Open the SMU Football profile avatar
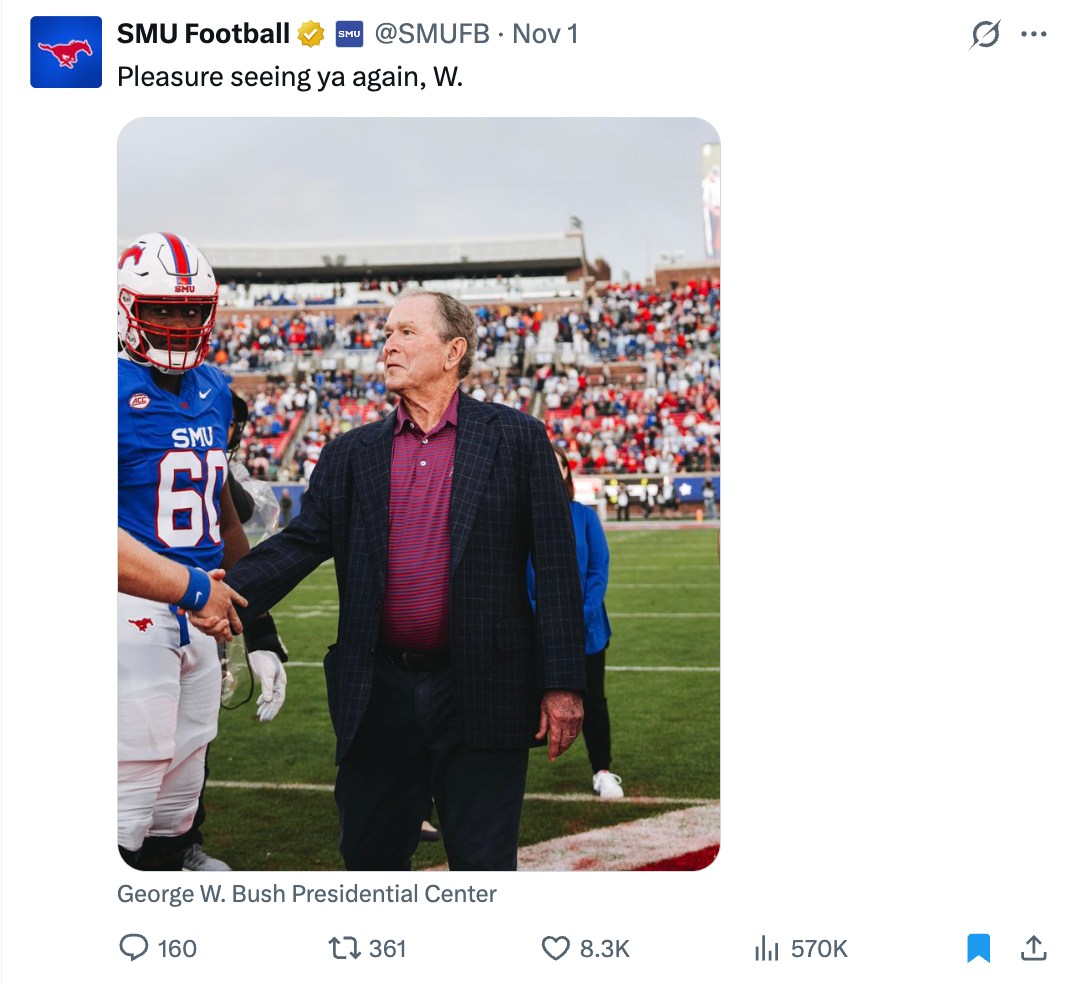The width and height of the screenshot is (1072, 984). (x=66, y=52)
